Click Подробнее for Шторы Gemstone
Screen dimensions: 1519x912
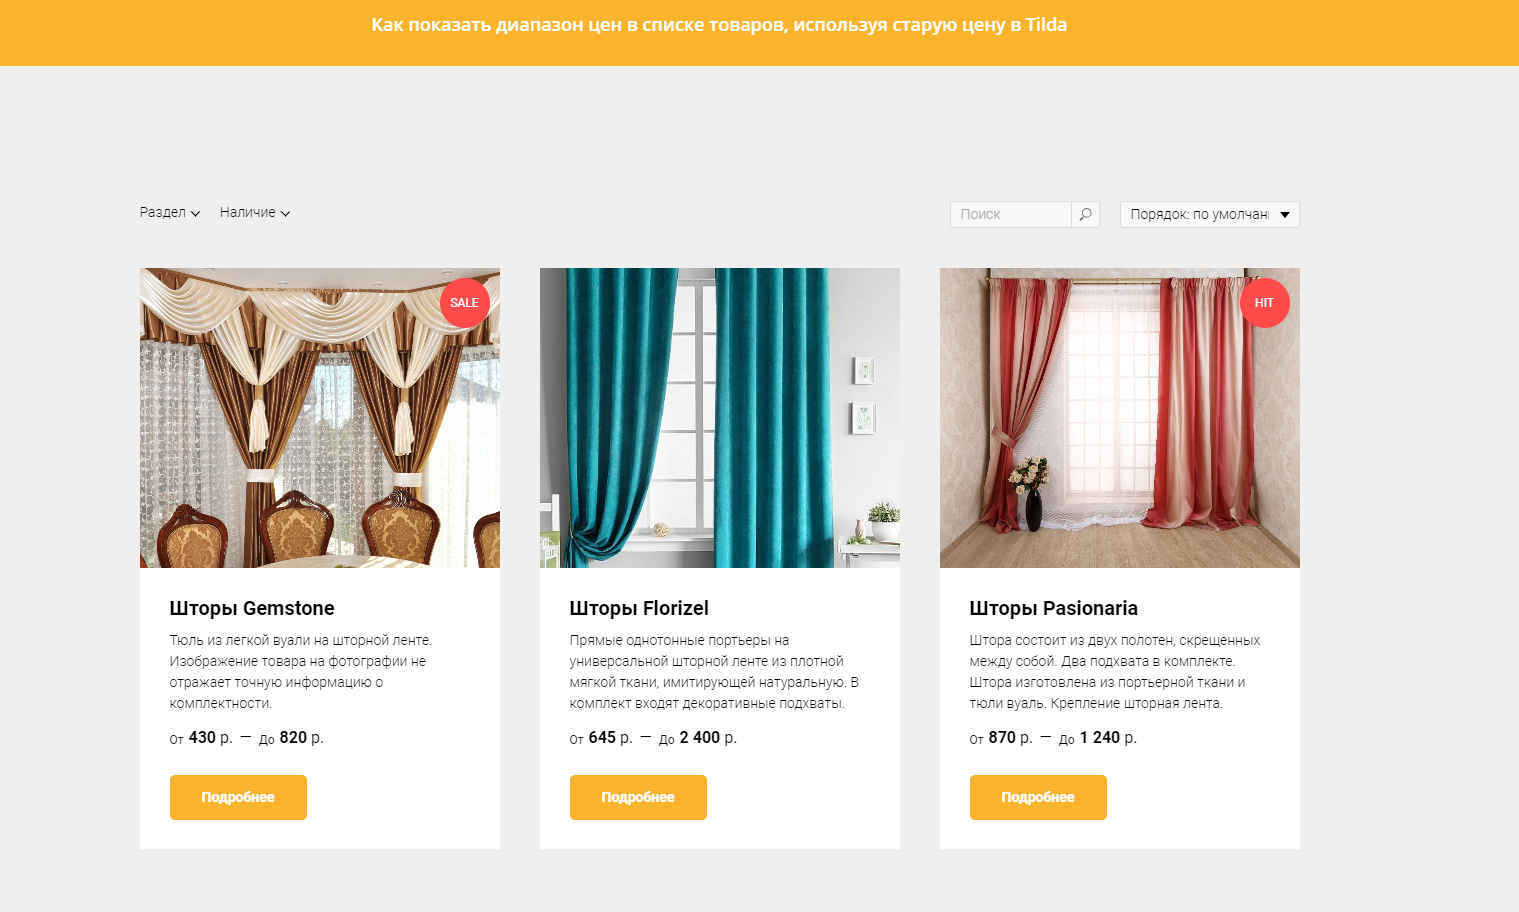(238, 797)
